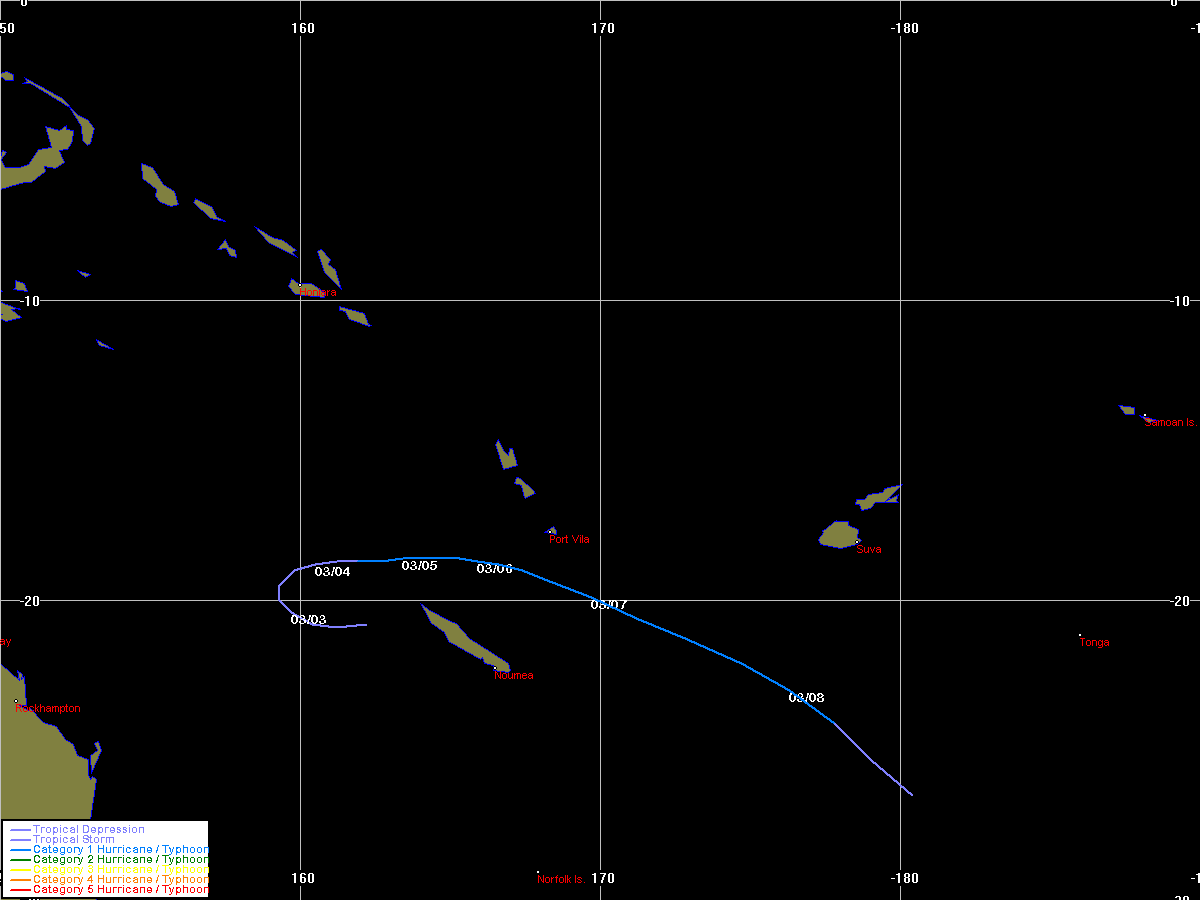Click Category 5 Hurricane / Typhoon legend entry
Viewport: 1200px width, 900px height.
click(x=120, y=890)
